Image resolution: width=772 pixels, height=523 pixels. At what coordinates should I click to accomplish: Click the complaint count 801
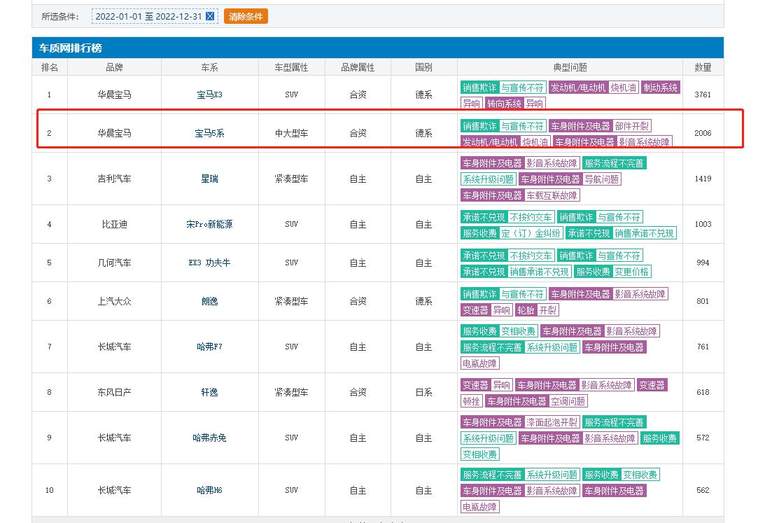pos(703,301)
